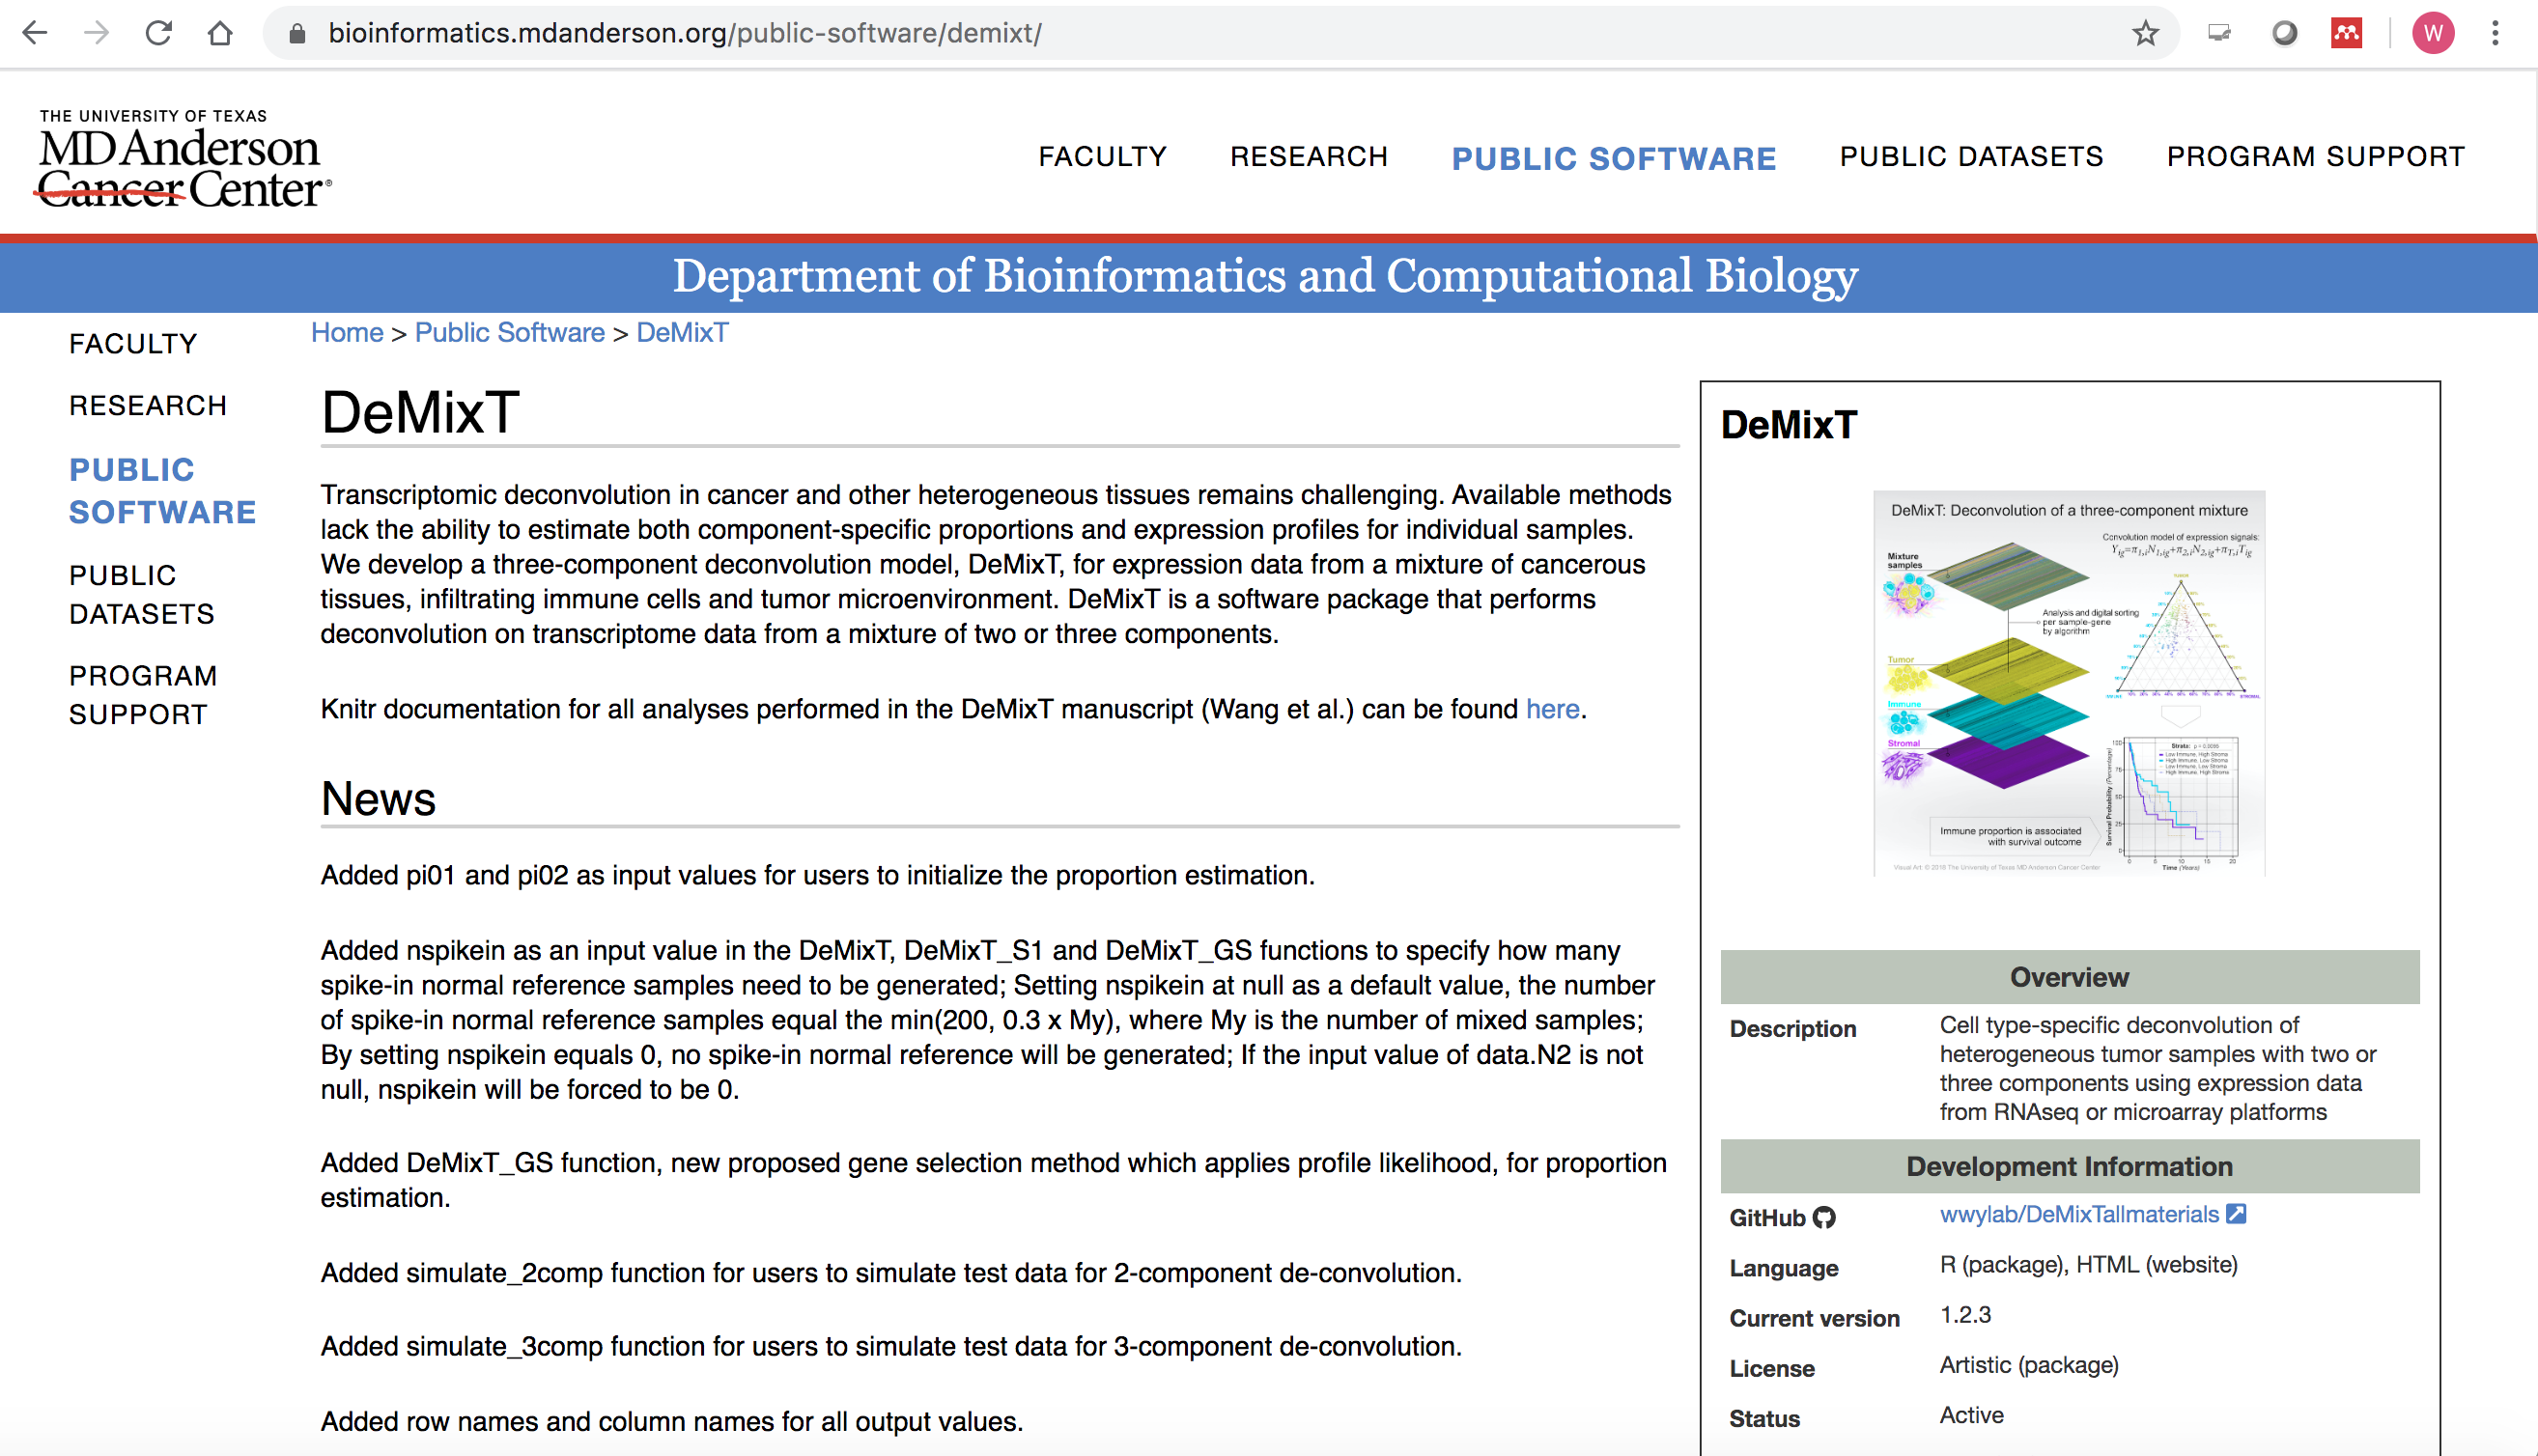
Task: Open PUBLIC DATASETS in top navigation
Action: tap(1971, 156)
